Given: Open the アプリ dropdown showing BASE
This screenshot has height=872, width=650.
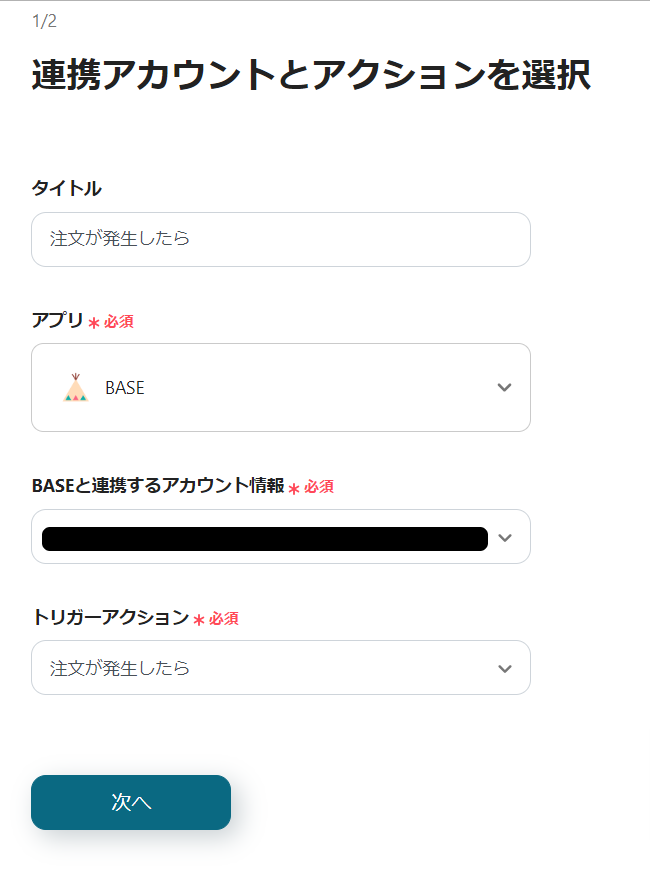Looking at the screenshot, I should tap(280, 388).
